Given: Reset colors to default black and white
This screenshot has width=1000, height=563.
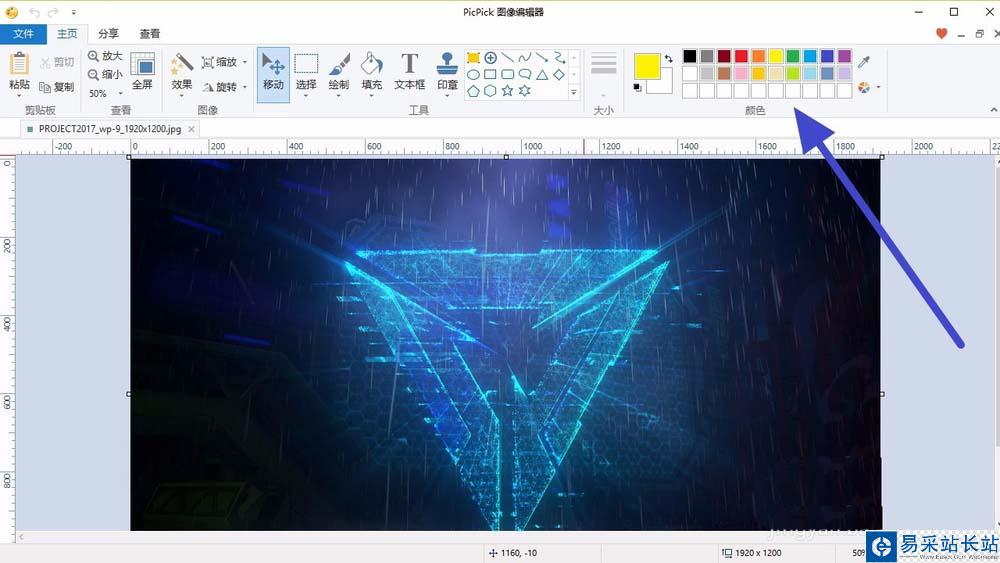Looking at the screenshot, I should [x=637, y=87].
